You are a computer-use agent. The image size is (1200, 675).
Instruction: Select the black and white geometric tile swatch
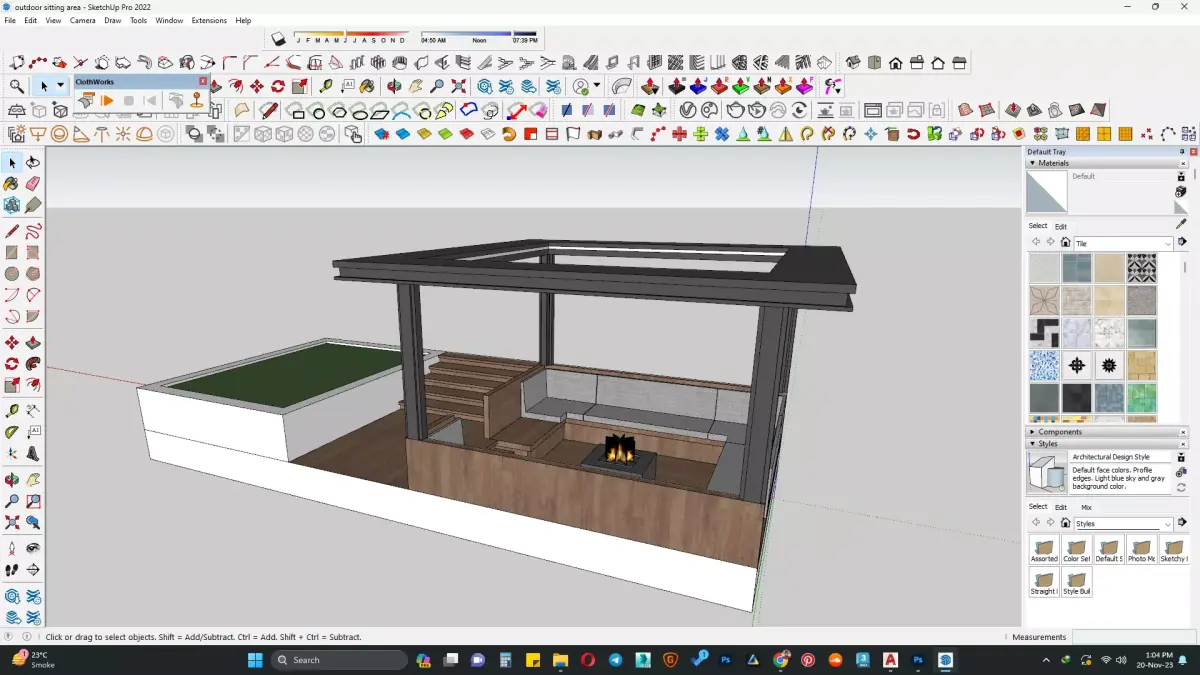1141,268
